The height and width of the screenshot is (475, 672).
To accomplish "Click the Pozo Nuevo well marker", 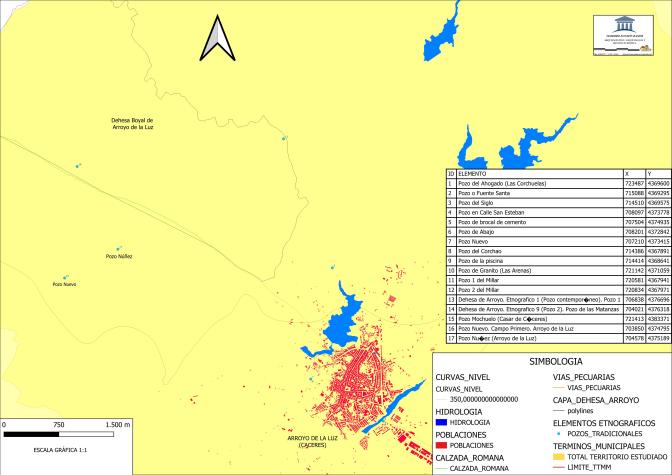I will pos(66,278).
